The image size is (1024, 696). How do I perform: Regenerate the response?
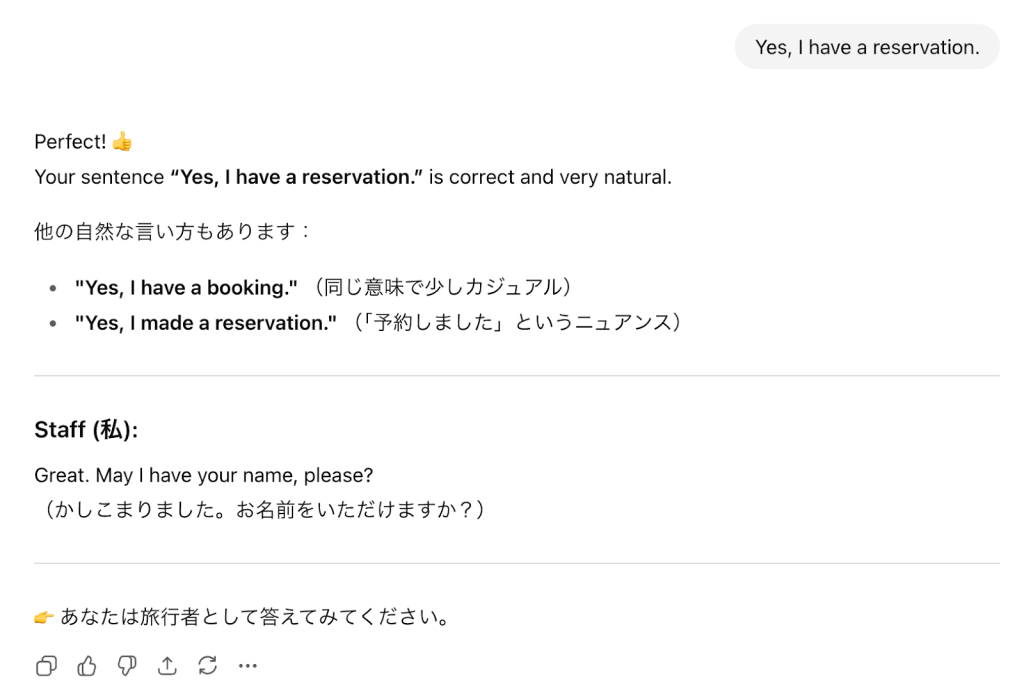208,665
